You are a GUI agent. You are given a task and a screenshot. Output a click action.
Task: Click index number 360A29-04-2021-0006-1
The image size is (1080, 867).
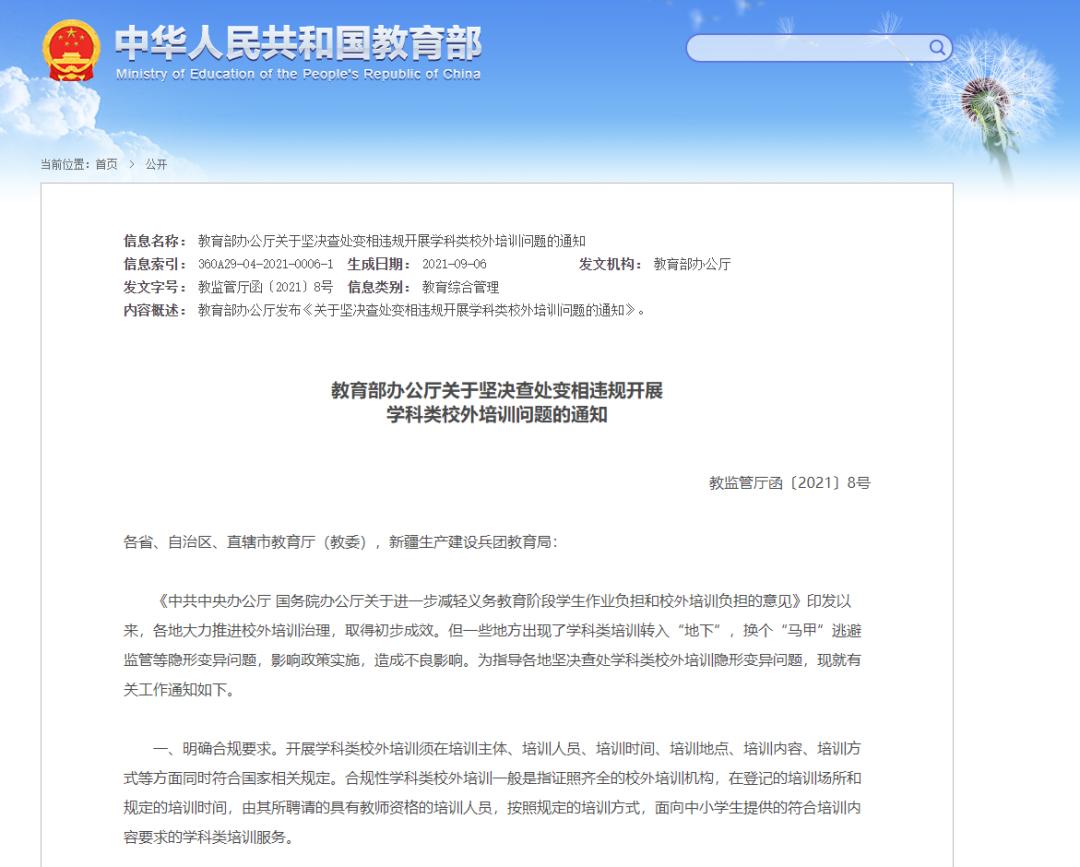(265, 264)
